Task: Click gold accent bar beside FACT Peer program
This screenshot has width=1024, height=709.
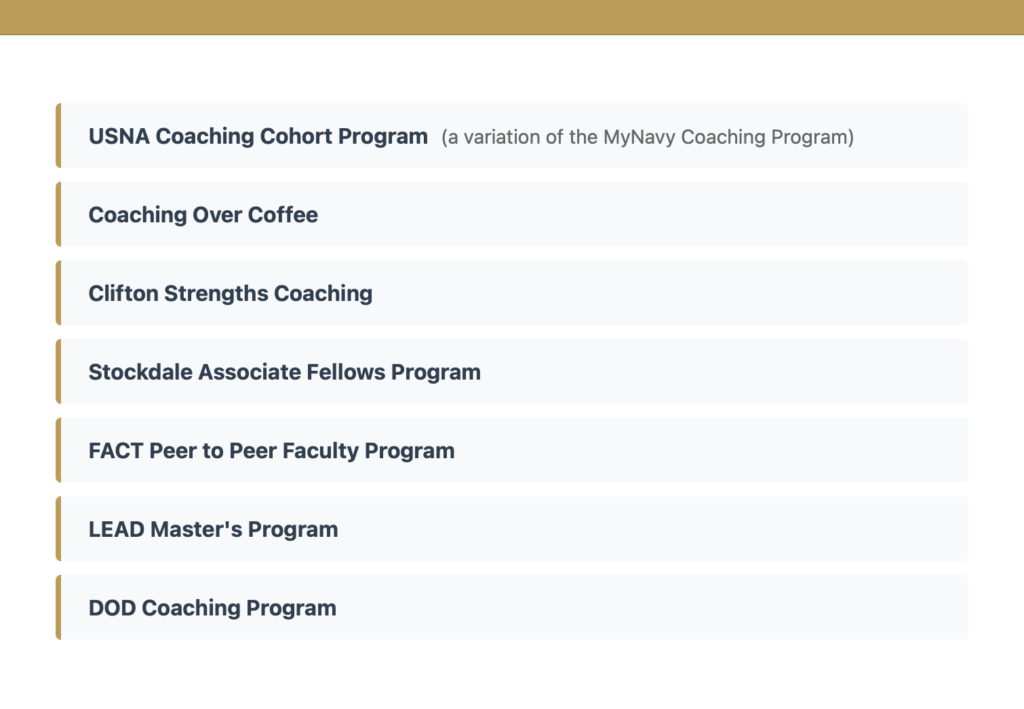Action: tap(58, 451)
